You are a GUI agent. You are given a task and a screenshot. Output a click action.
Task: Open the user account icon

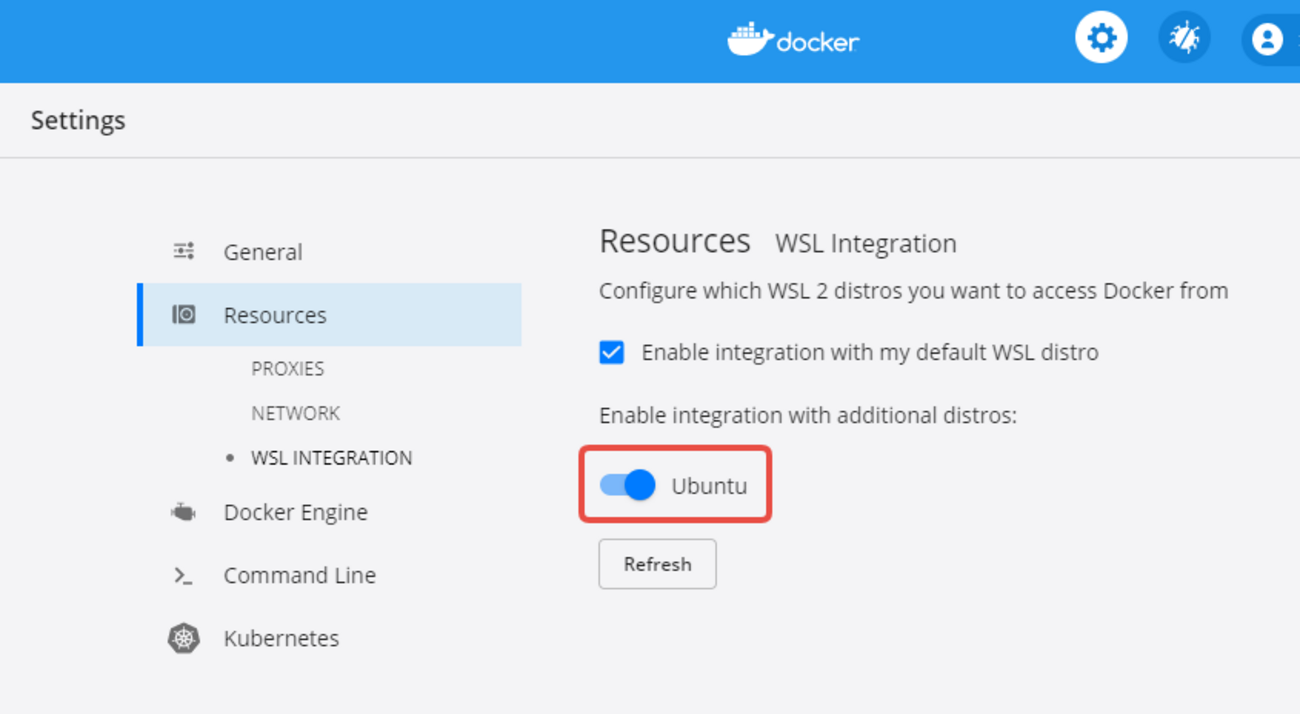click(1267, 39)
